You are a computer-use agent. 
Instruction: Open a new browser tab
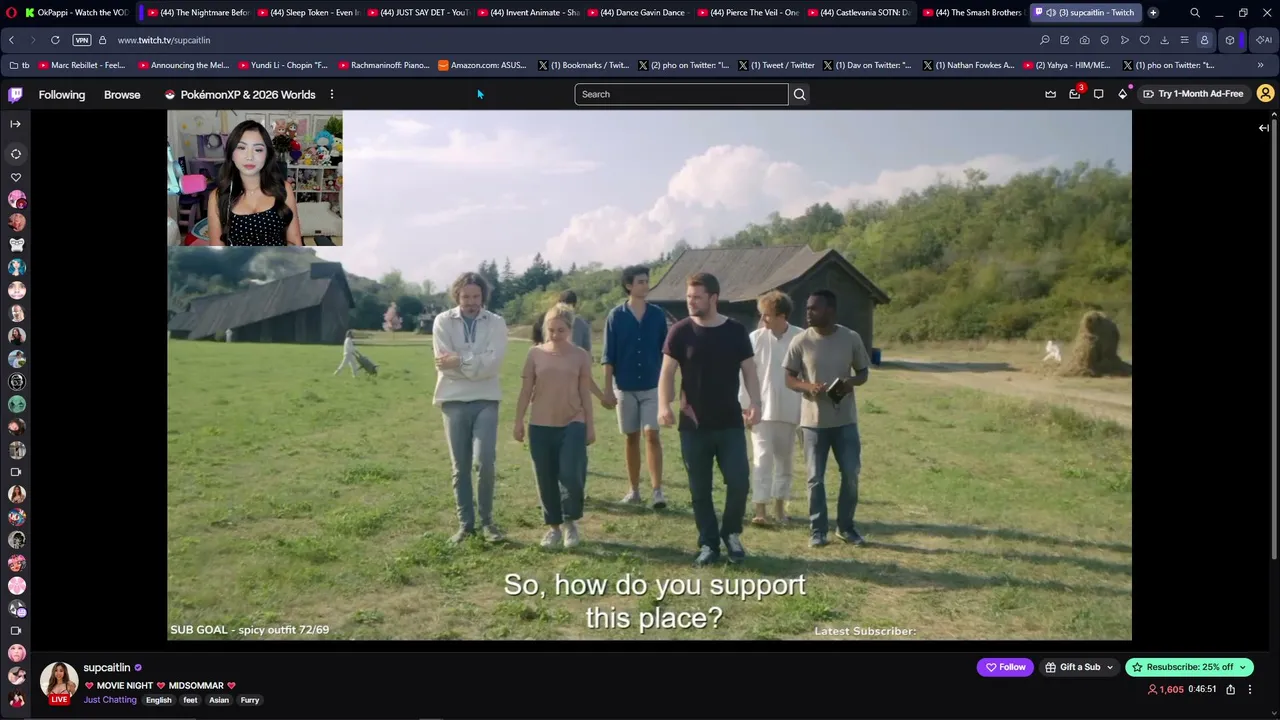tap(1153, 13)
